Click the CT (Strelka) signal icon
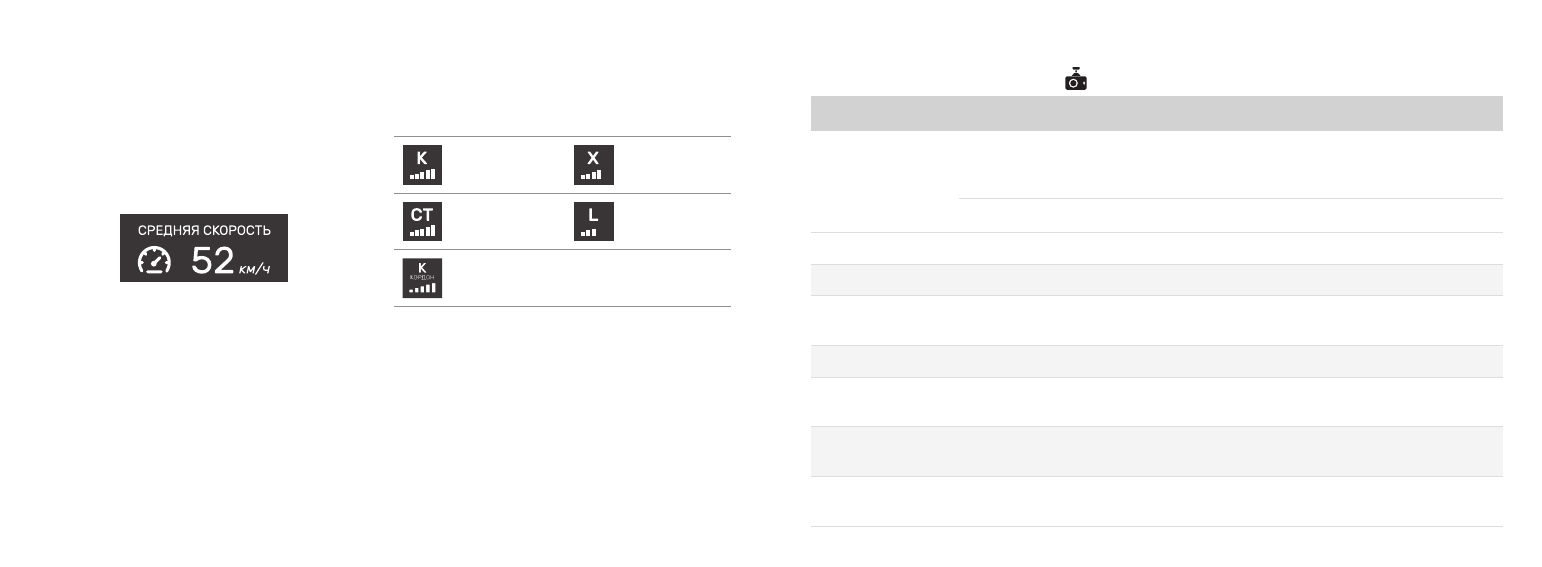Viewport: 1542px width, 567px height. [422, 221]
